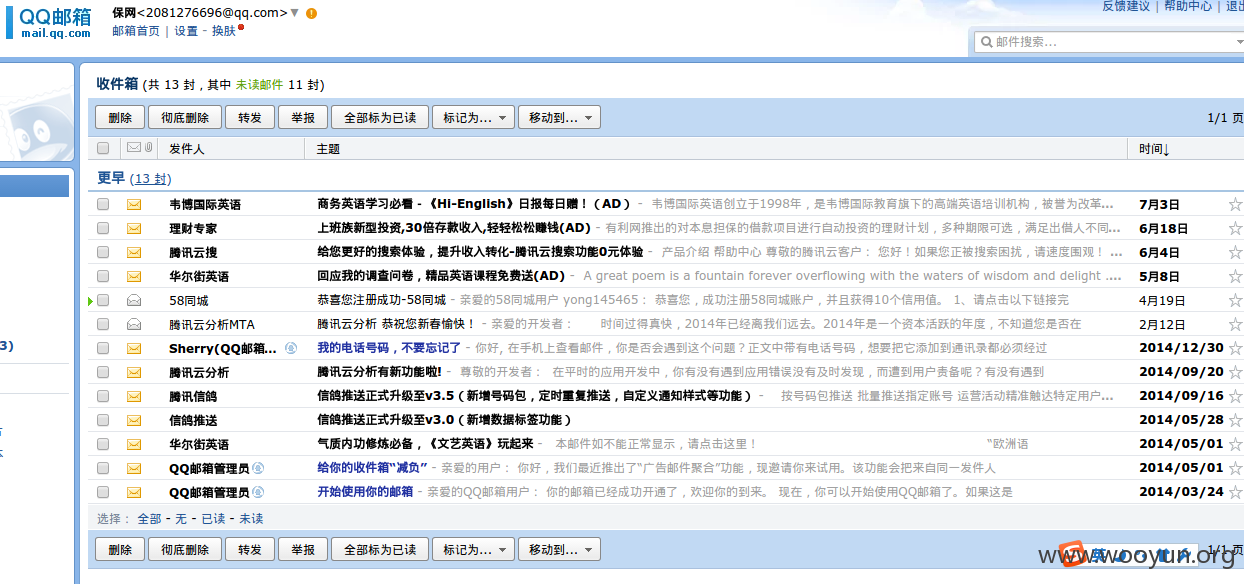Click the top 彻底删除 button

pos(185,118)
